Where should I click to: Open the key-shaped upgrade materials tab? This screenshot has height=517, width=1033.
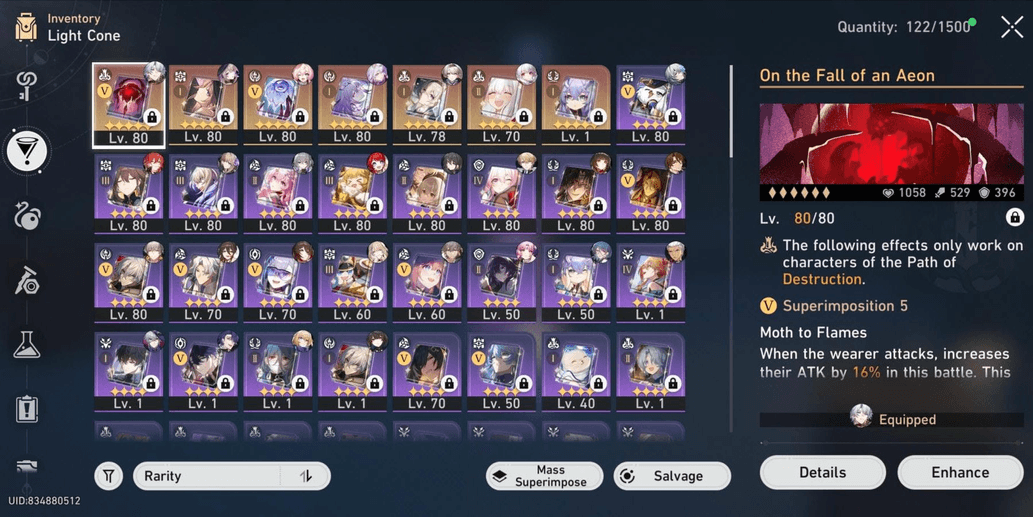[26, 86]
